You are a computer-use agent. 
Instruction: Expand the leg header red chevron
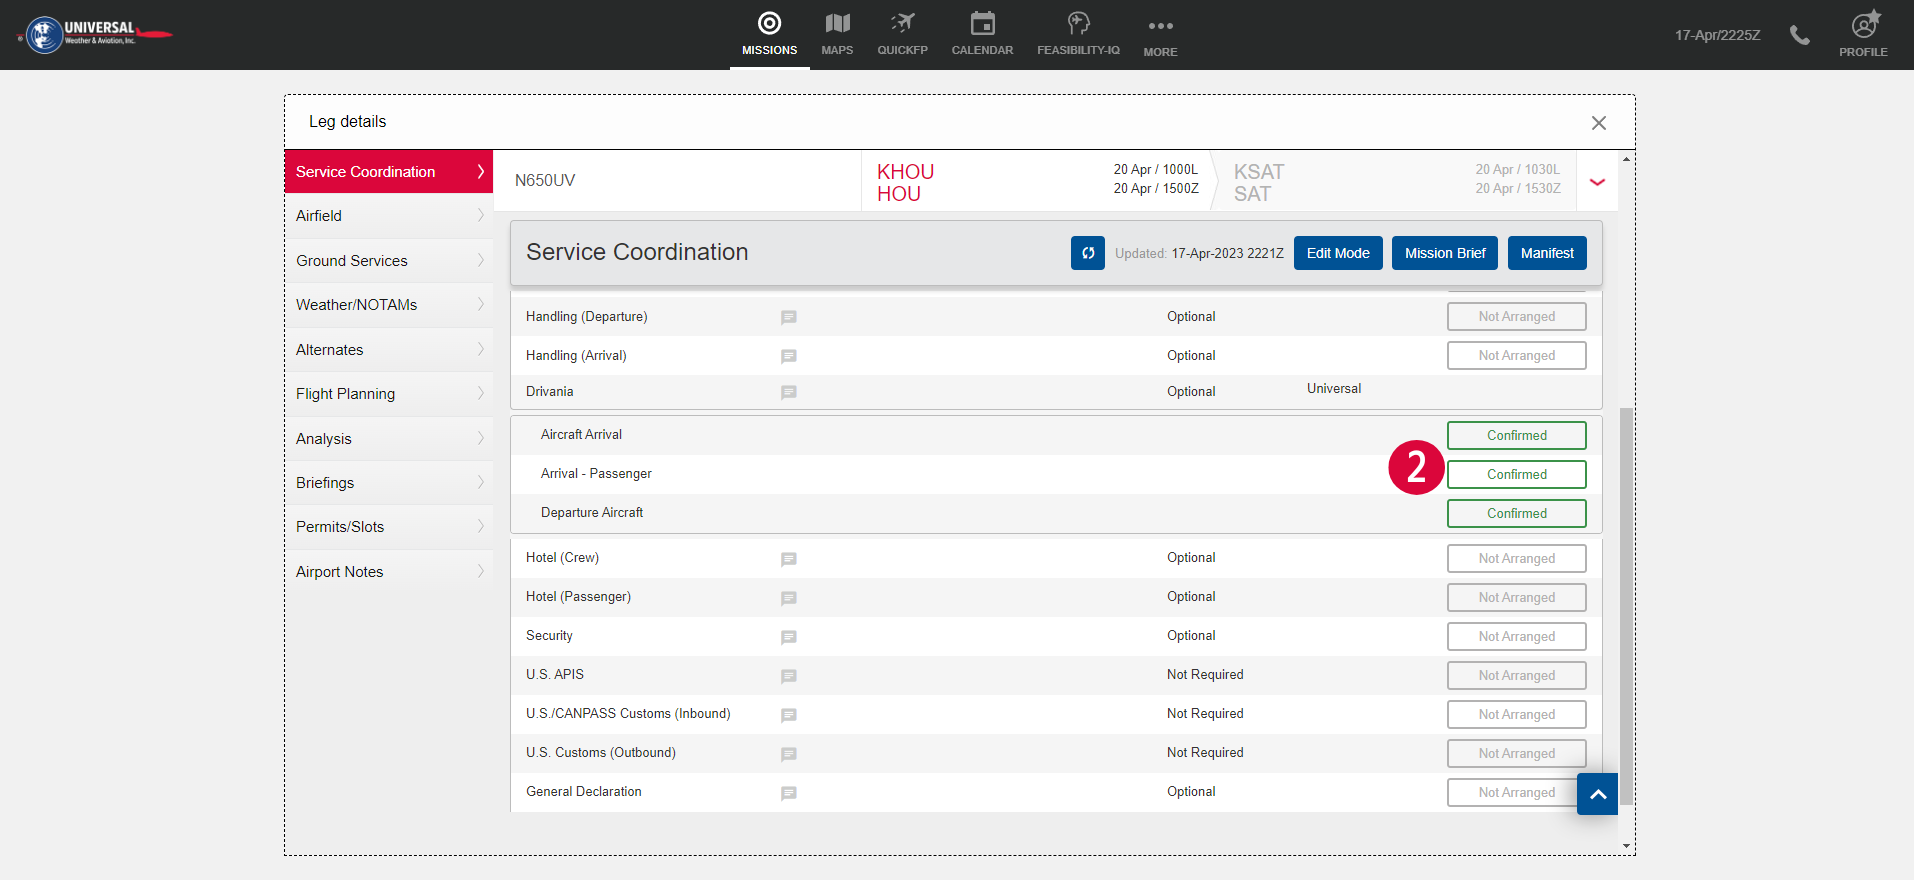[x=1597, y=182]
